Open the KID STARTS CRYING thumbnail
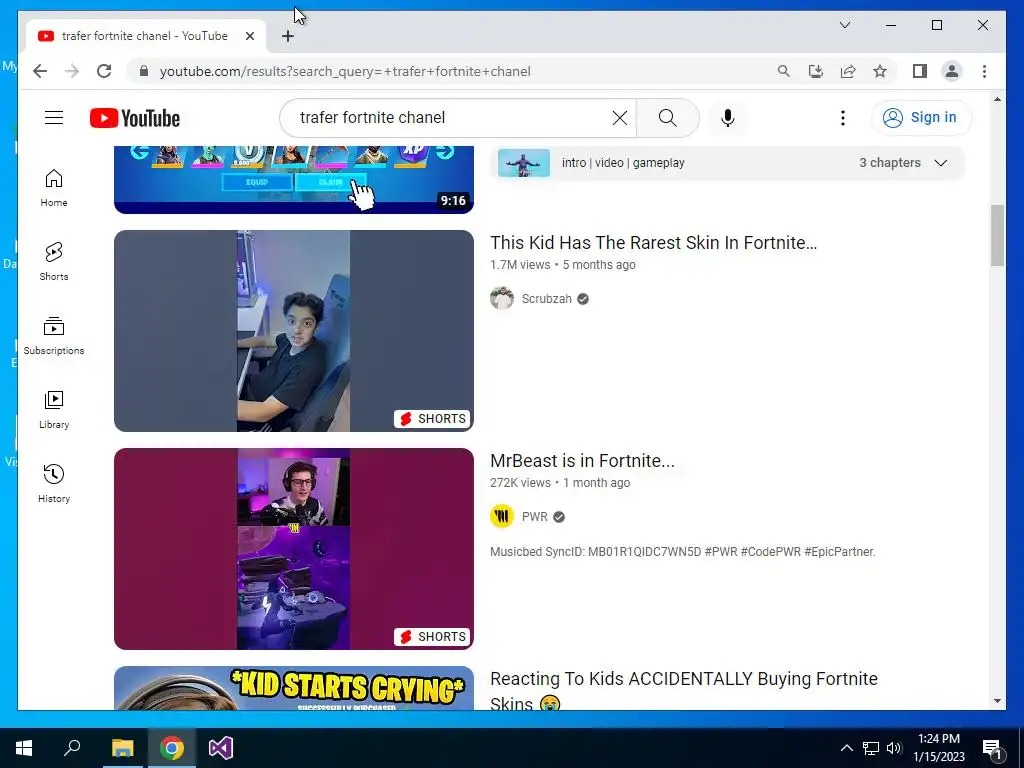The width and height of the screenshot is (1024, 768). [x=294, y=688]
